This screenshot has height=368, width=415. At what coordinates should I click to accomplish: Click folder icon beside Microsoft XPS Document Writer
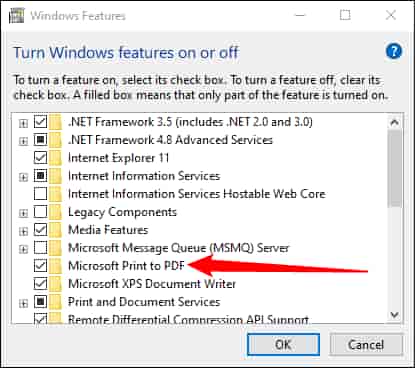click(55, 283)
